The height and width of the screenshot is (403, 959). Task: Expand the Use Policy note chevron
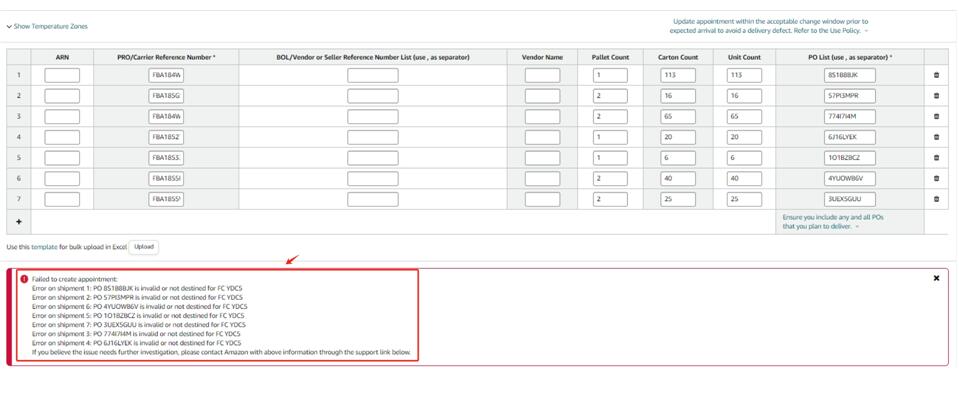coord(866,31)
